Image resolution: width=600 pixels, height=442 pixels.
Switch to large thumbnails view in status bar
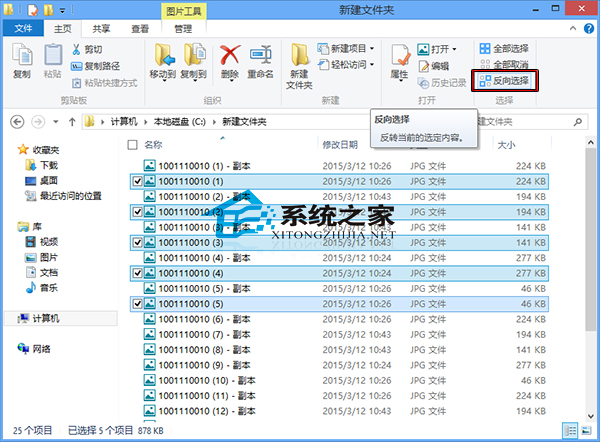pos(586,431)
